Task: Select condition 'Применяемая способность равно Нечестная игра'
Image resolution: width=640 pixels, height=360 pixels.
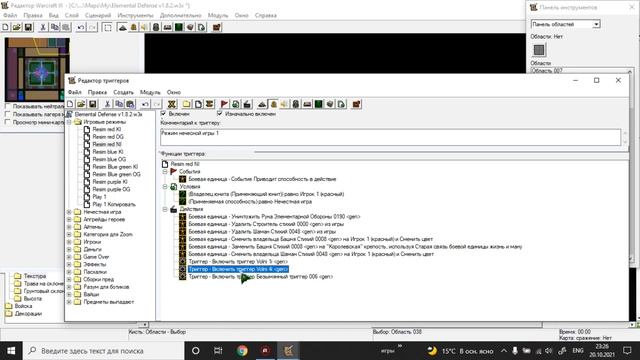Action: pyautogui.click(x=250, y=201)
